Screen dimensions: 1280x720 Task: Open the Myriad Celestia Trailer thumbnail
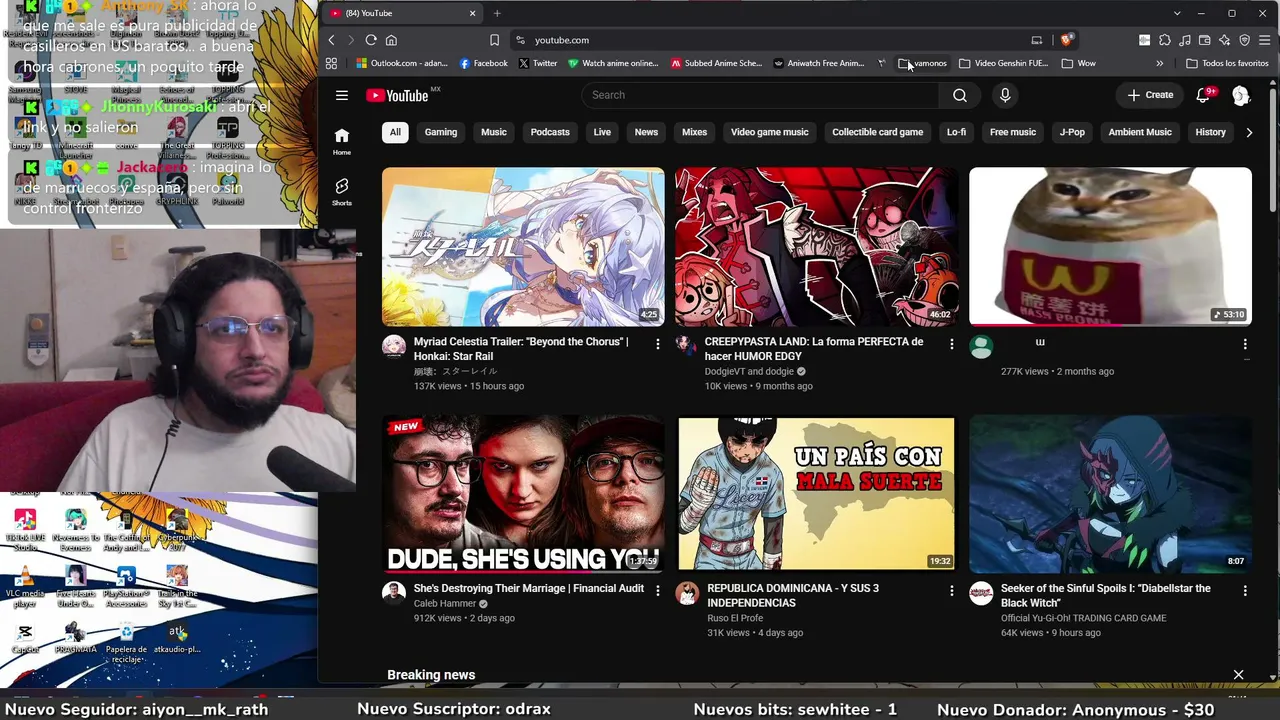click(523, 247)
